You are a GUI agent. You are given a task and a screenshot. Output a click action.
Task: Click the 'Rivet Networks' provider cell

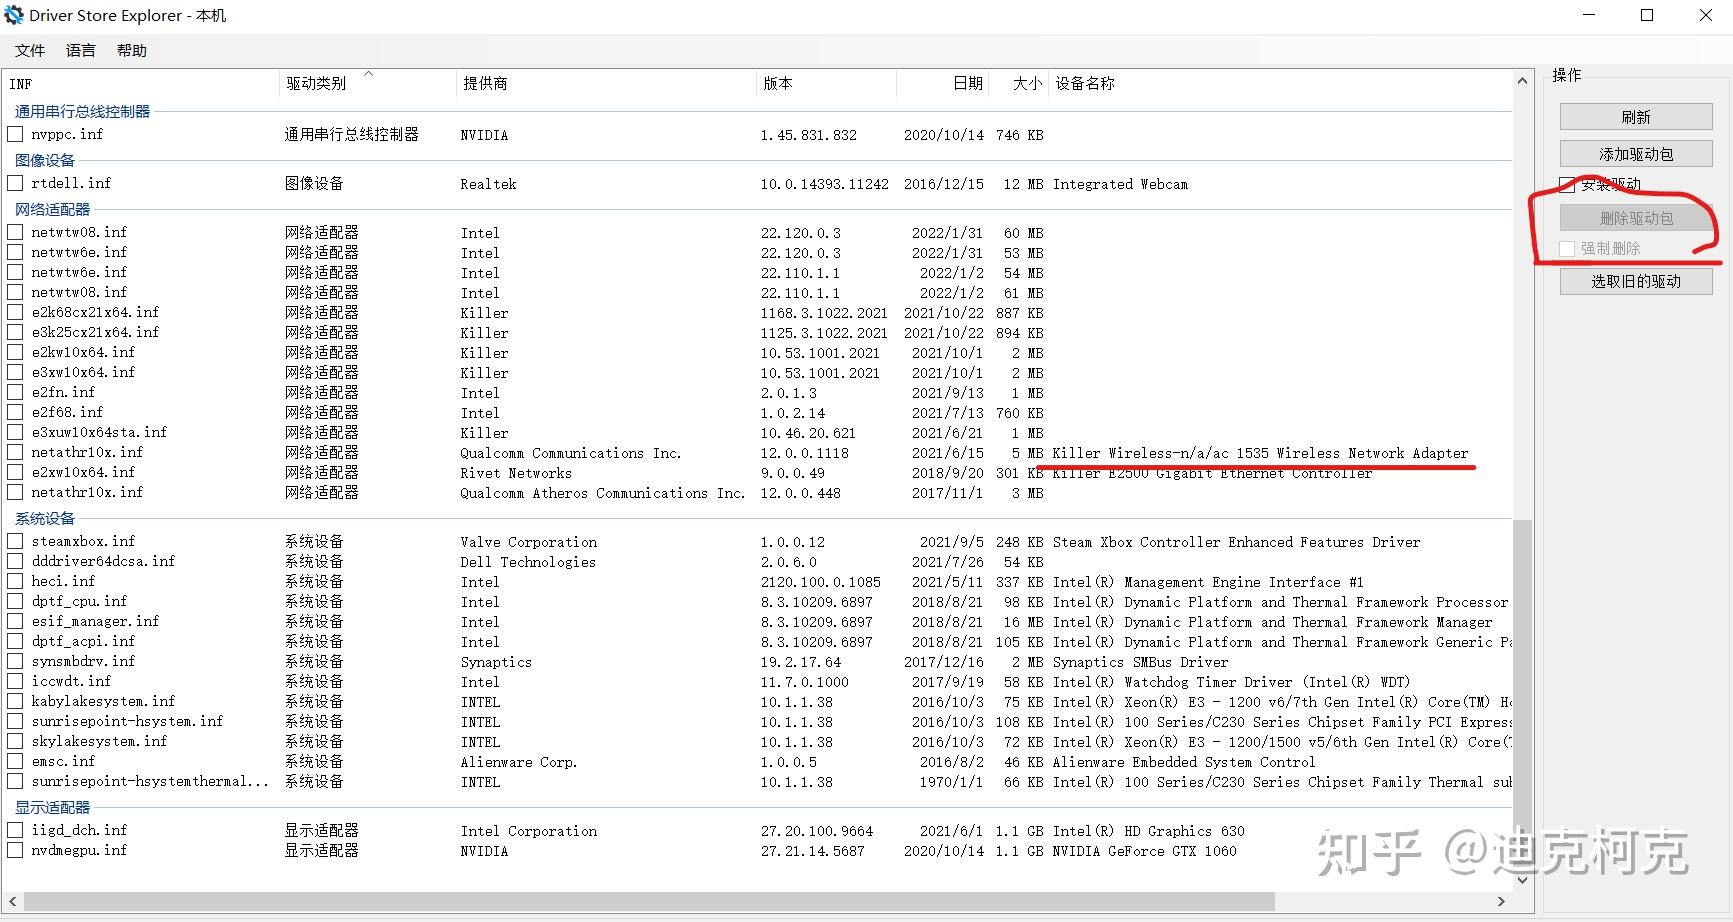(x=516, y=473)
